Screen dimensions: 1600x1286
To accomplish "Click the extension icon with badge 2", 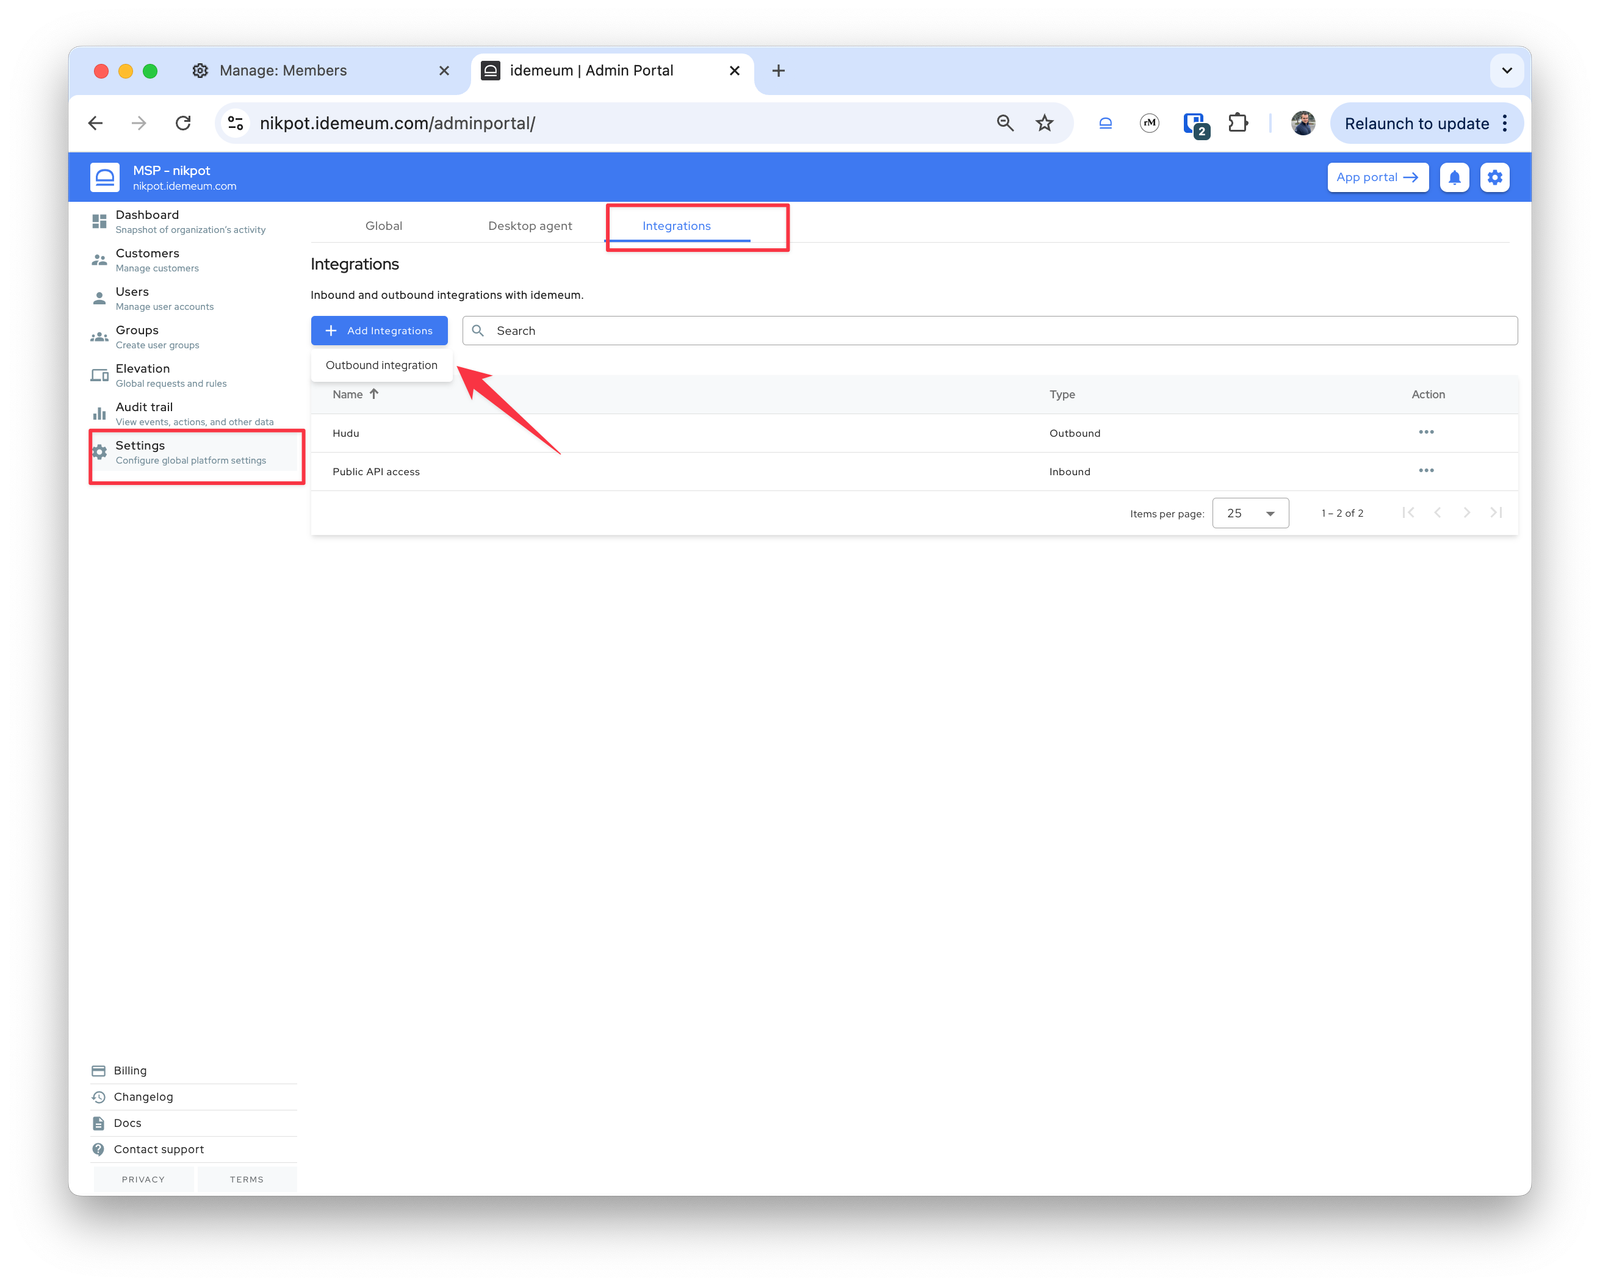I will [1196, 125].
